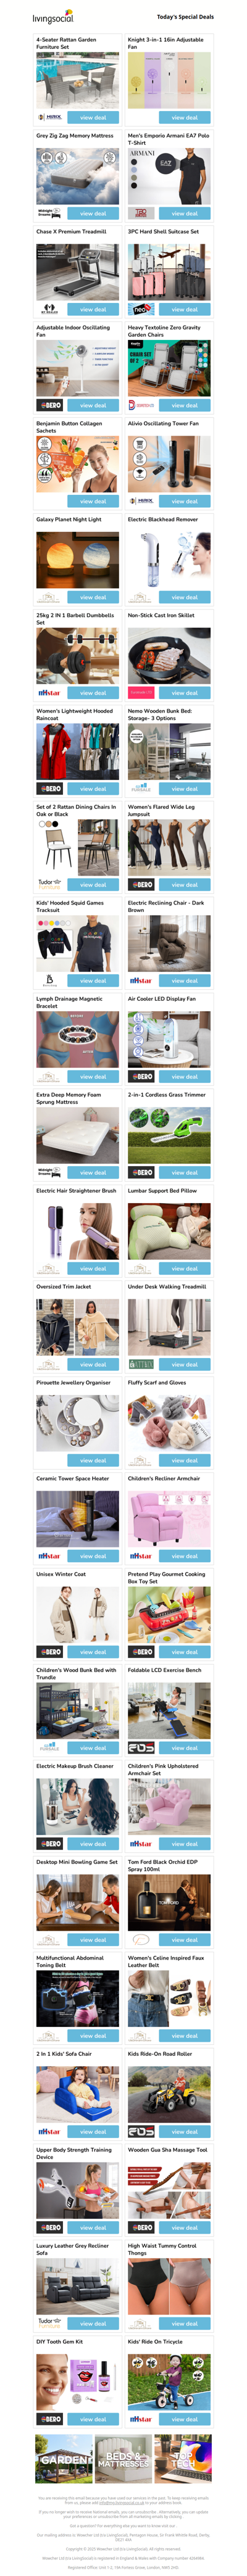View deal for Knight 3-in-1 Adjustable Fan

point(184,118)
